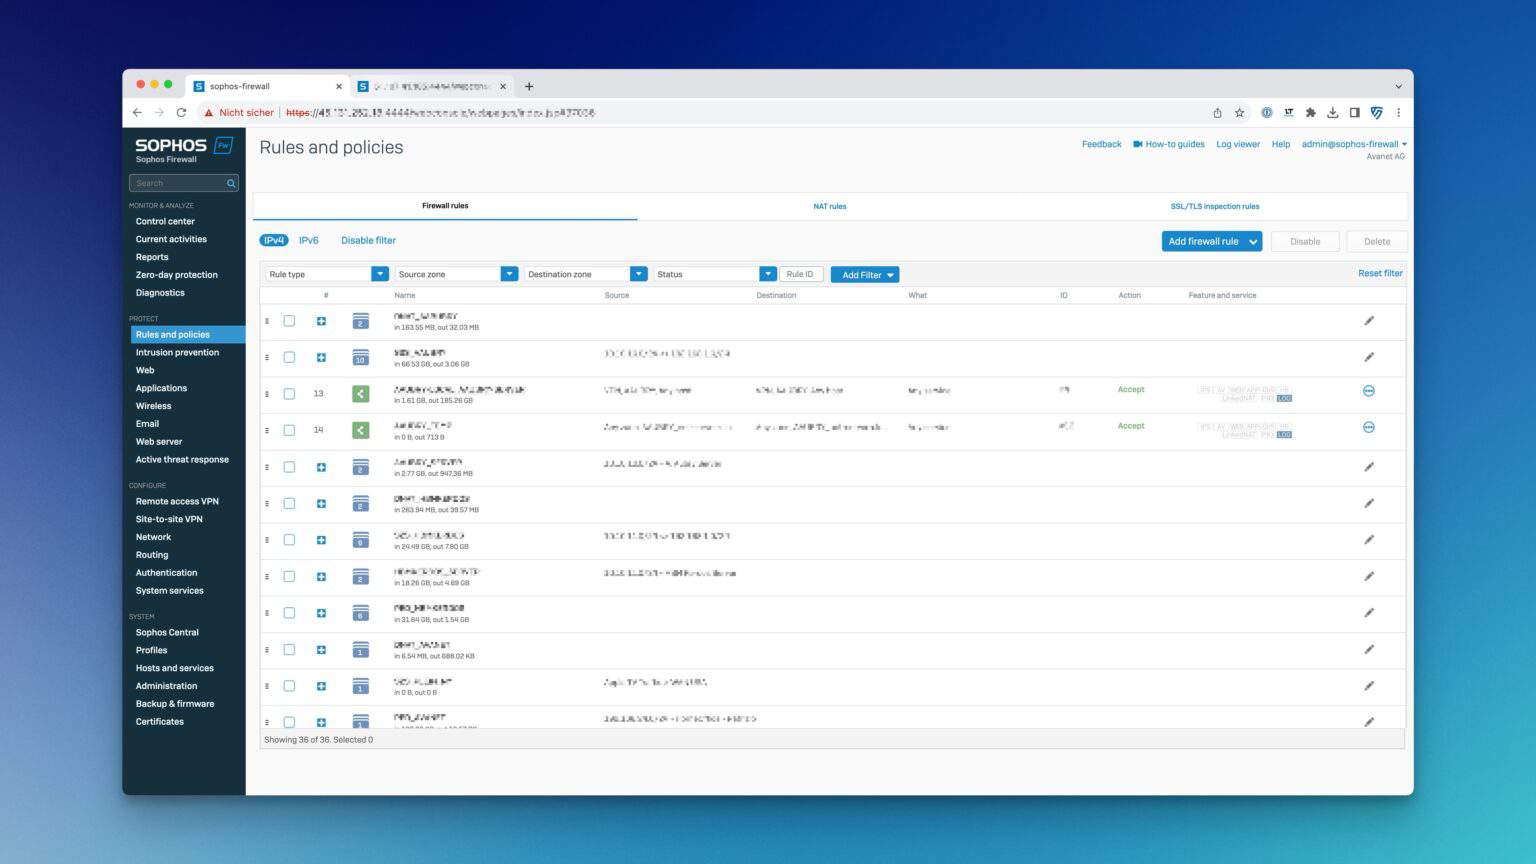Switch to the NAT rules tab
Screen dimensions: 1536x864
[830, 206]
